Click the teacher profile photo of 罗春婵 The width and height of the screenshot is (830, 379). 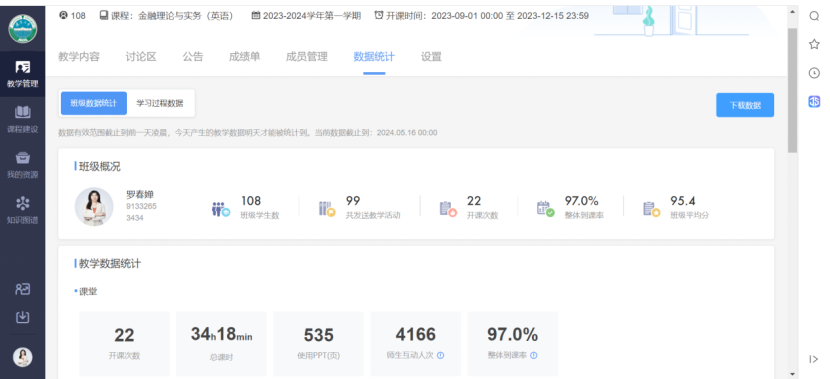pos(94,206)
